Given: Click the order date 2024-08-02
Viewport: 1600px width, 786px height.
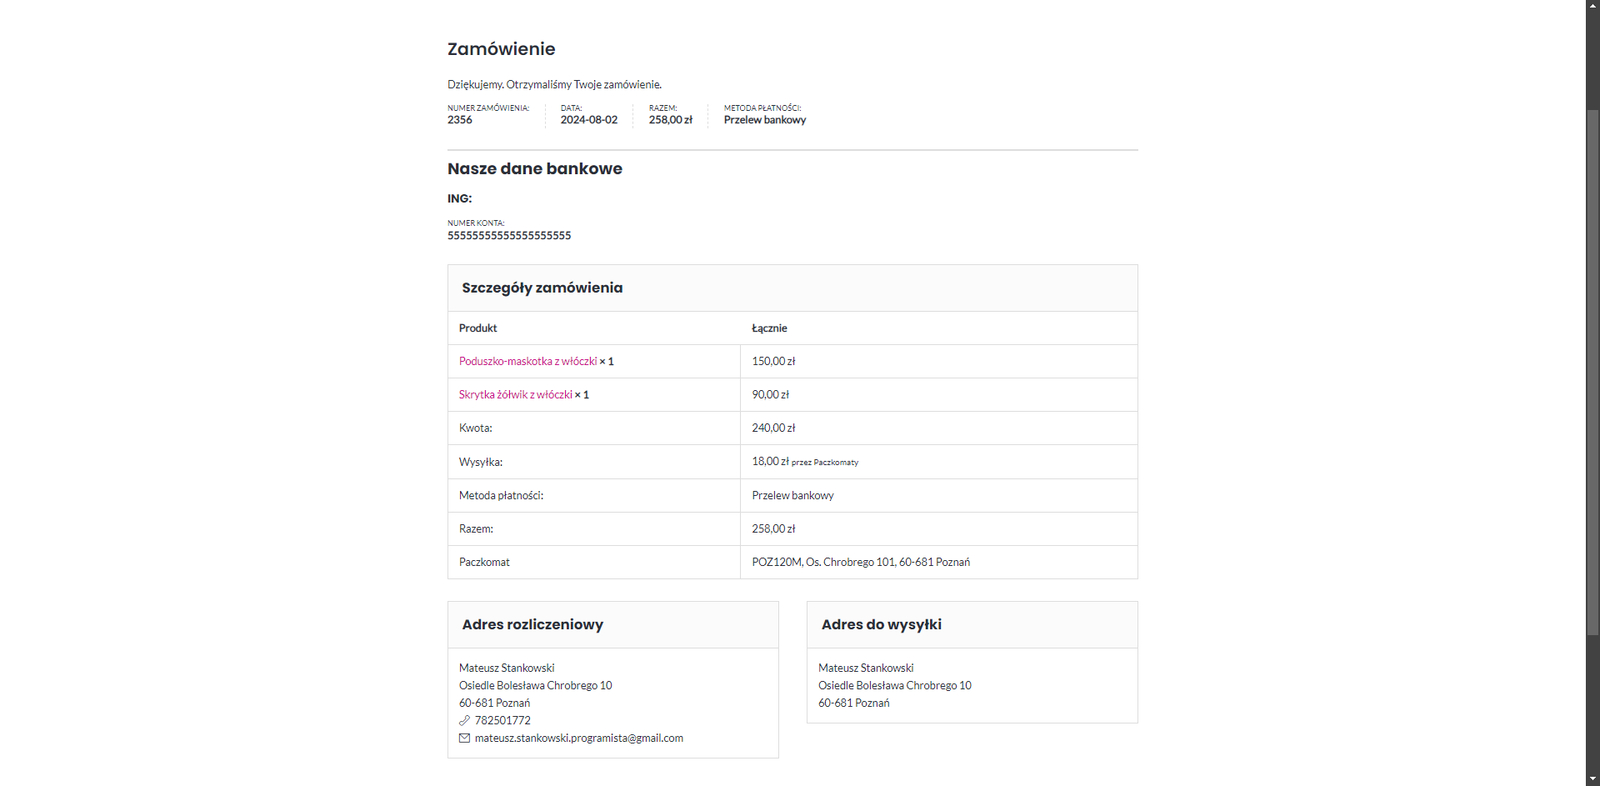Looking at the screenshot, I should tap(589, 120).
